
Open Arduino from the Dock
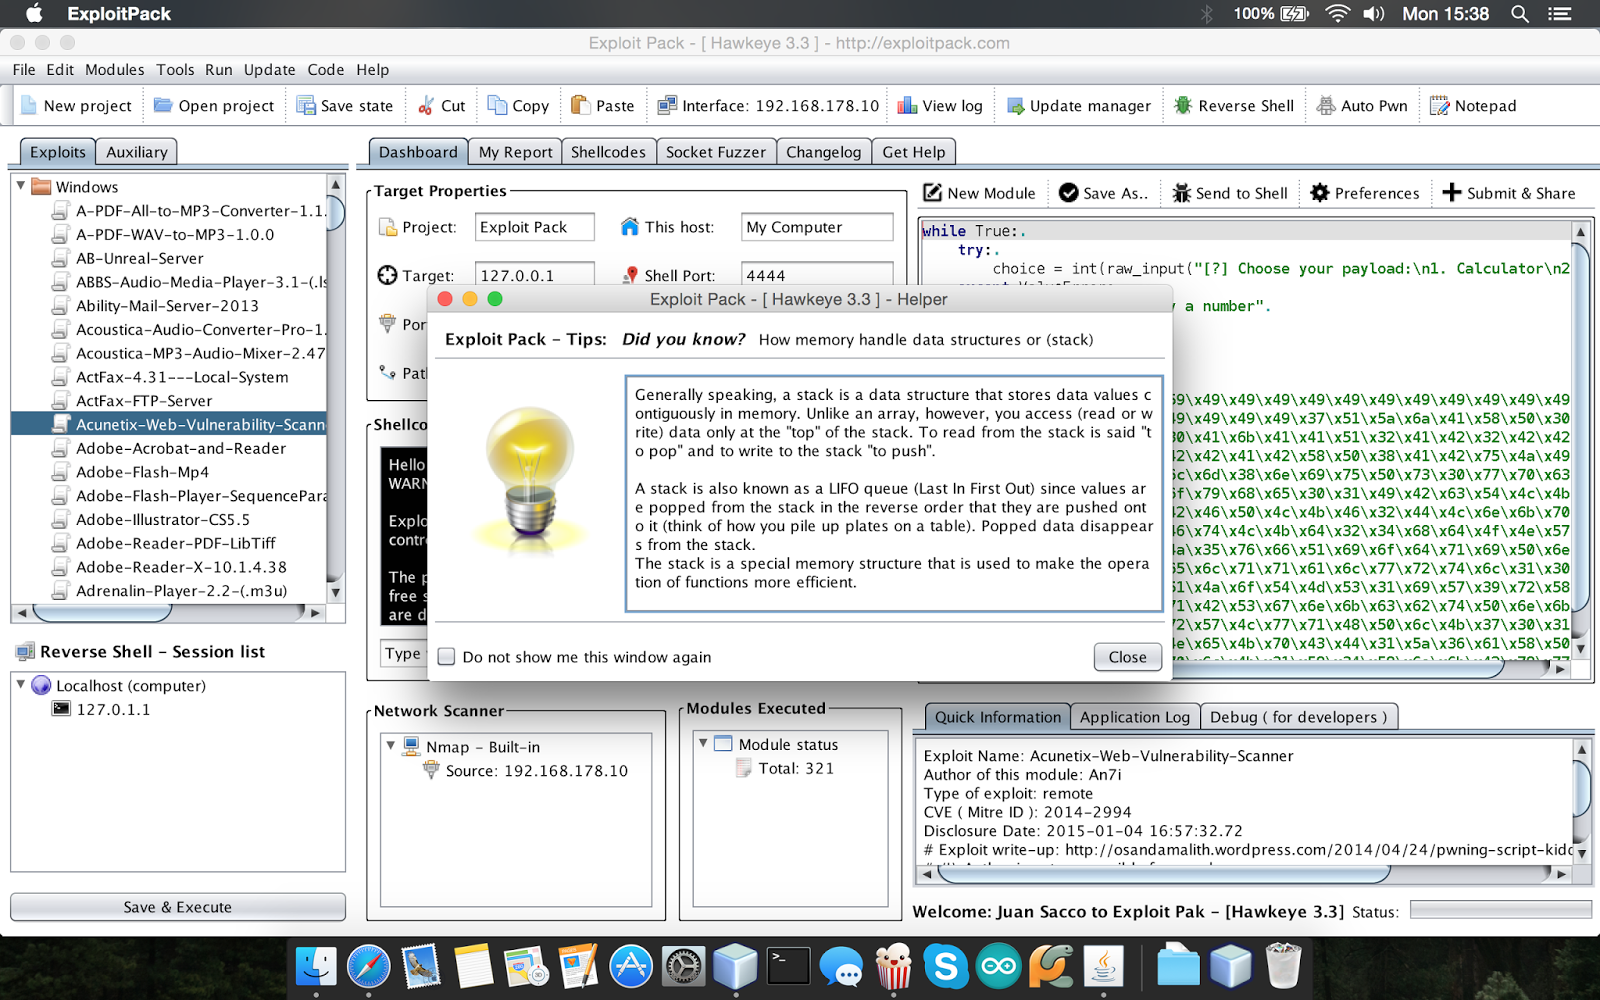point(998,966)
